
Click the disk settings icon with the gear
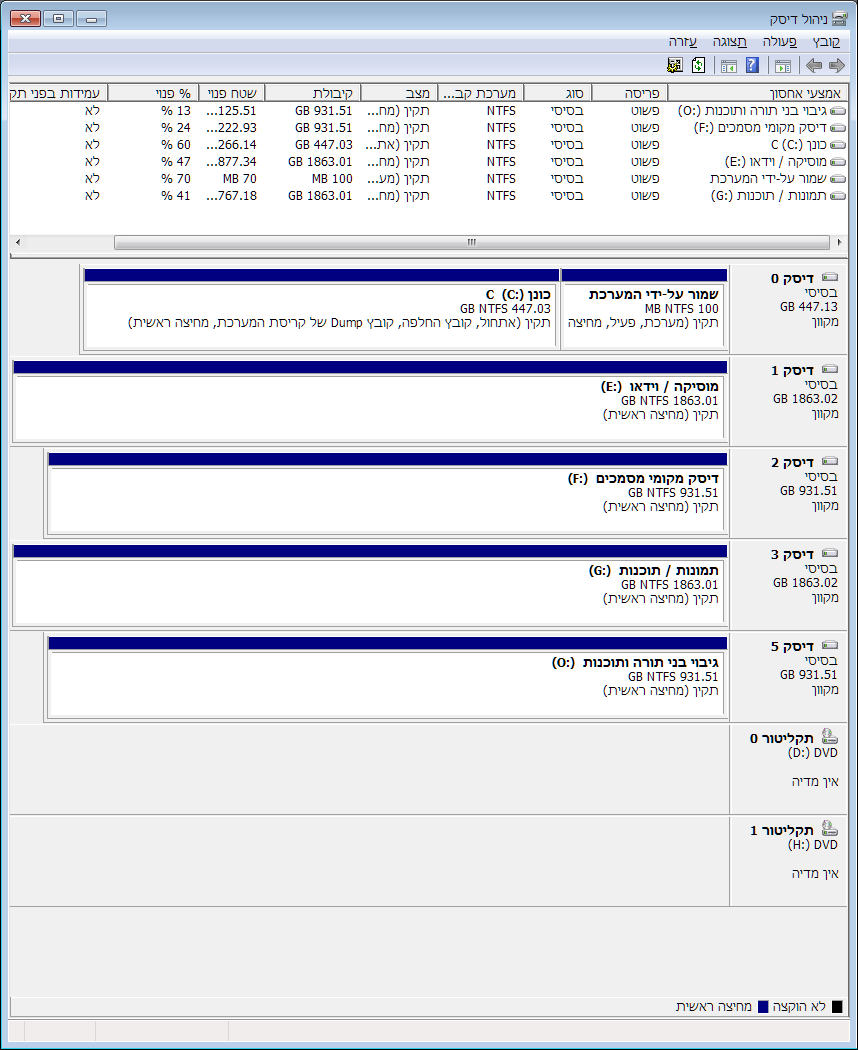pos(673,64)
